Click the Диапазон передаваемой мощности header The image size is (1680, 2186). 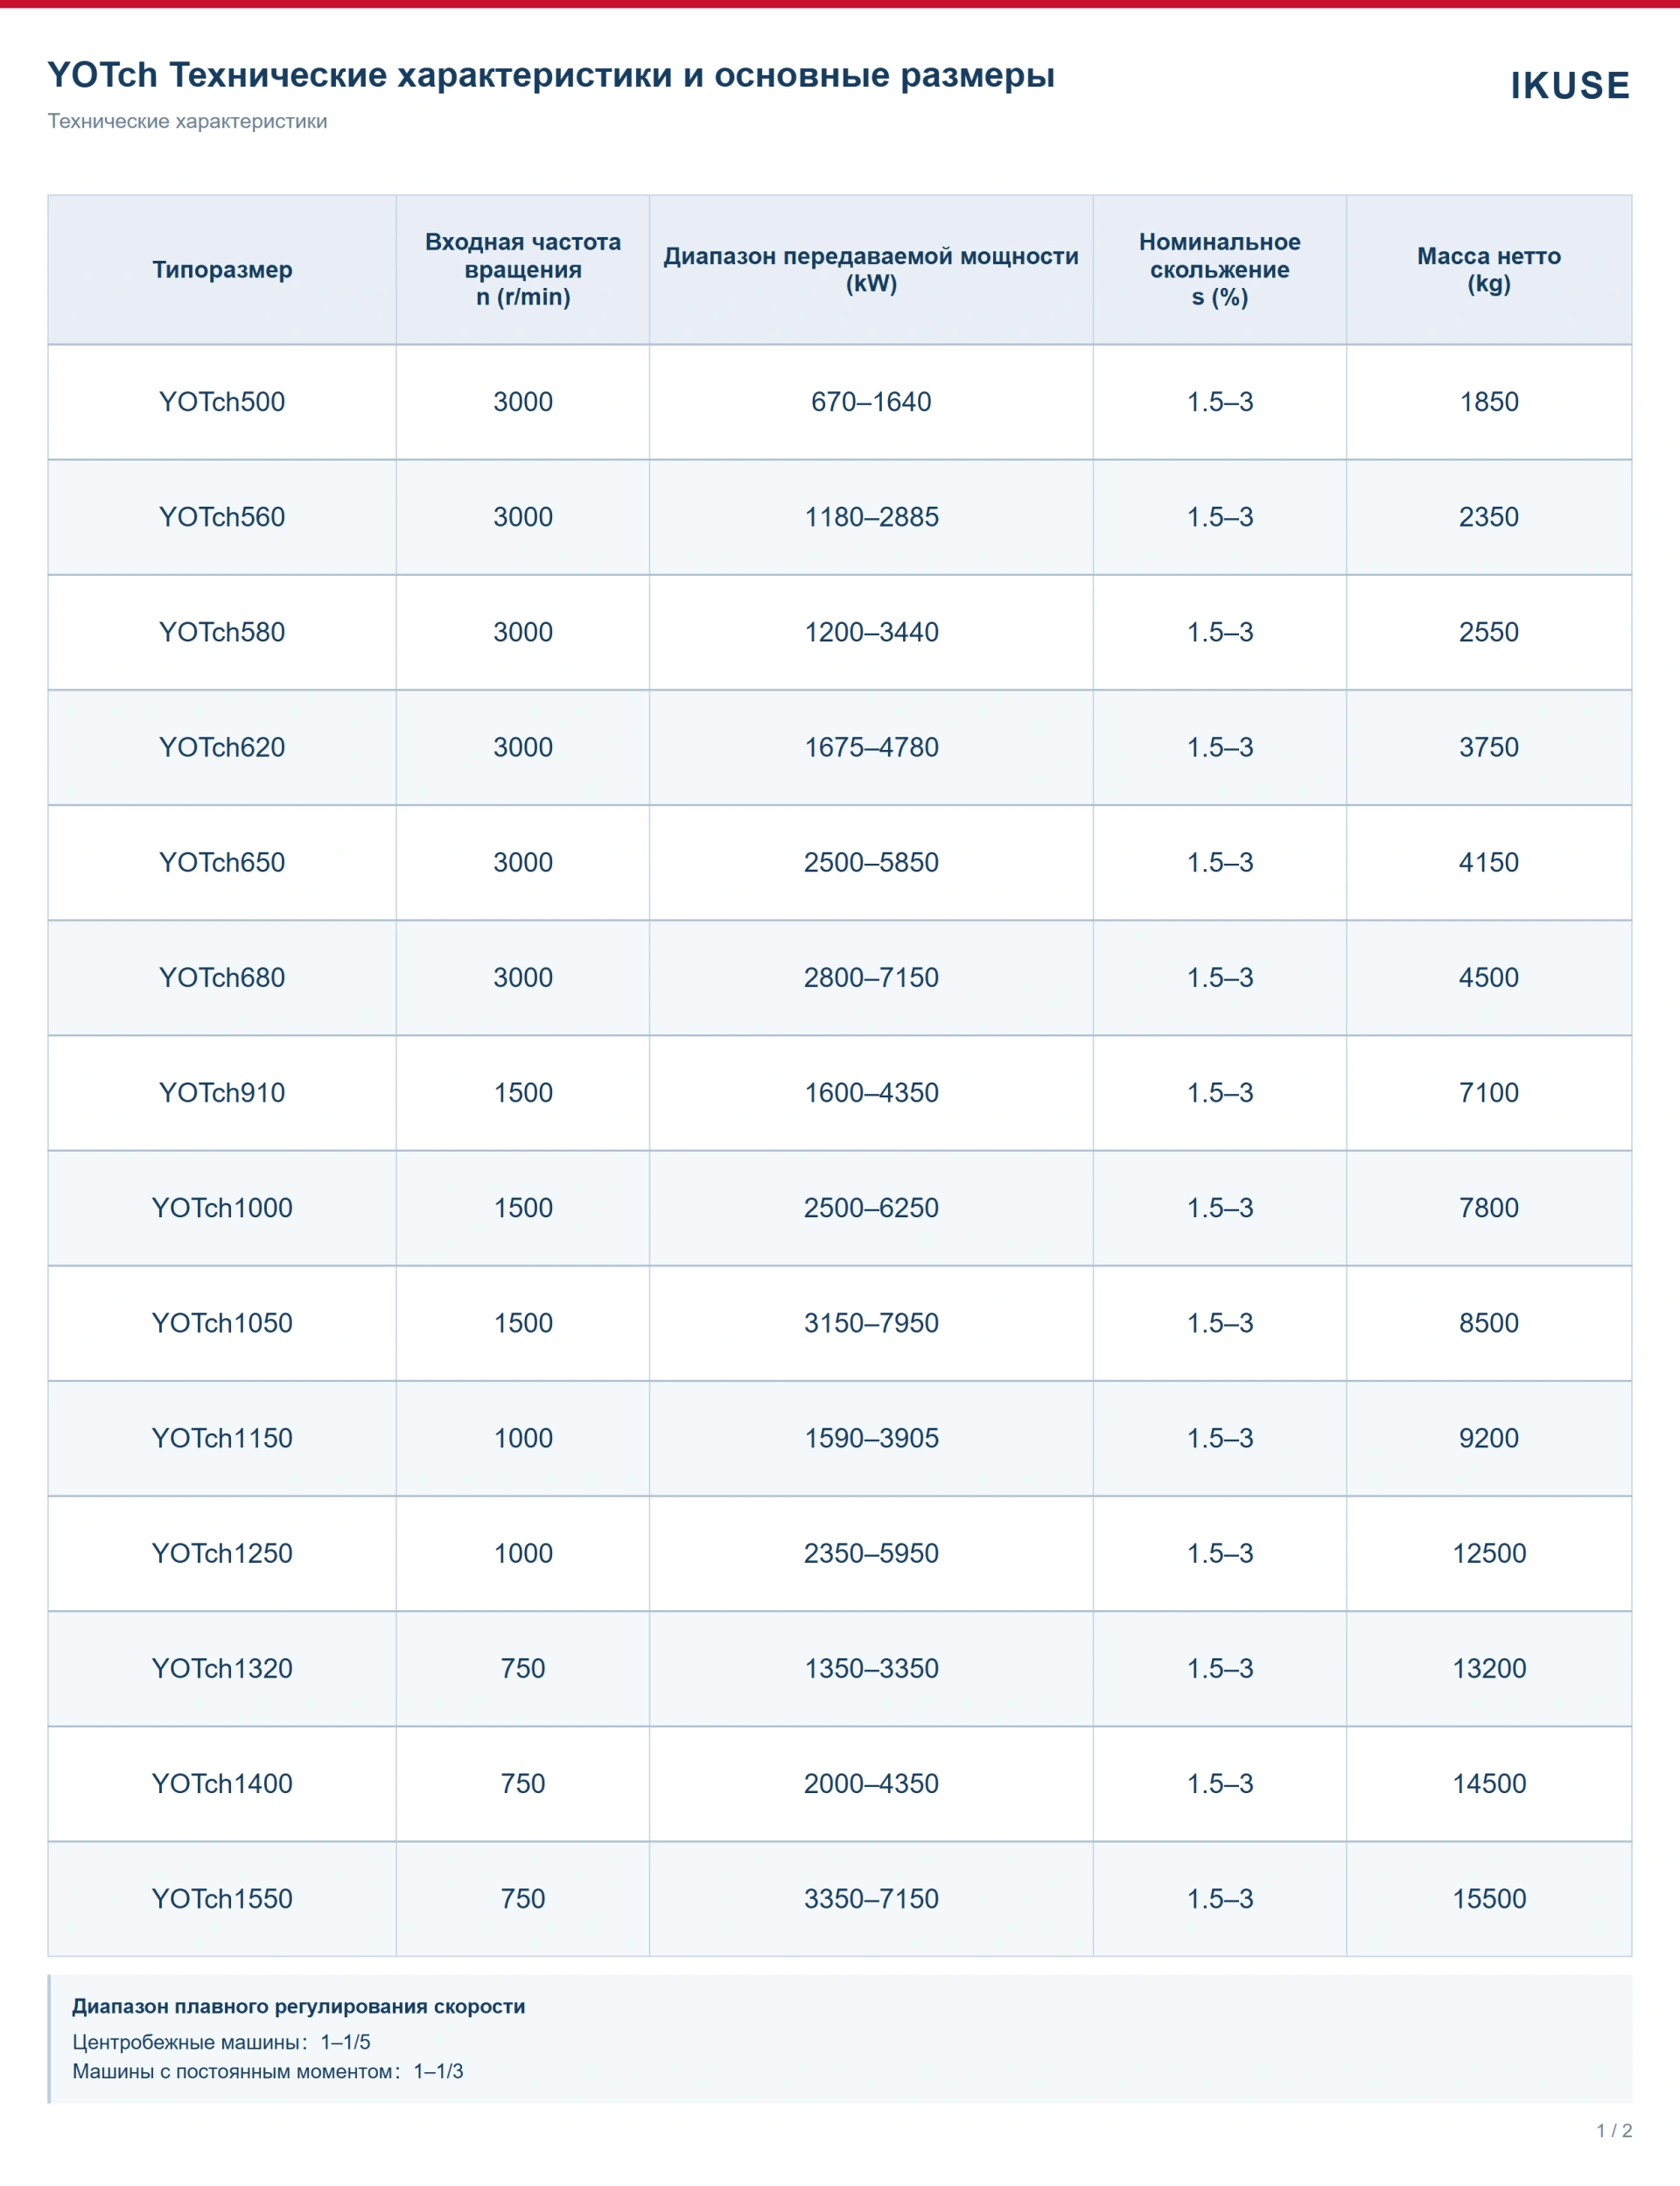(871, 270)
